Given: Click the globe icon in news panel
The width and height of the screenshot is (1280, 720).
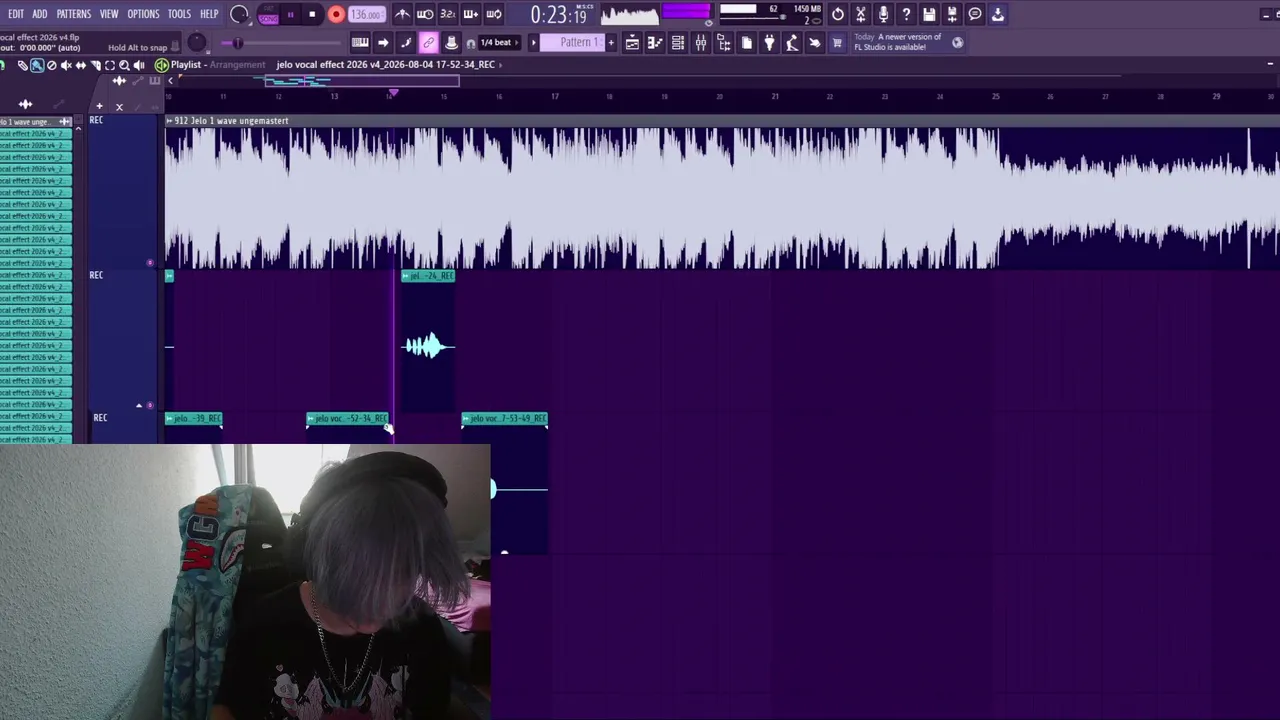Looking at the screenshot, I should (x=957, y=42).
